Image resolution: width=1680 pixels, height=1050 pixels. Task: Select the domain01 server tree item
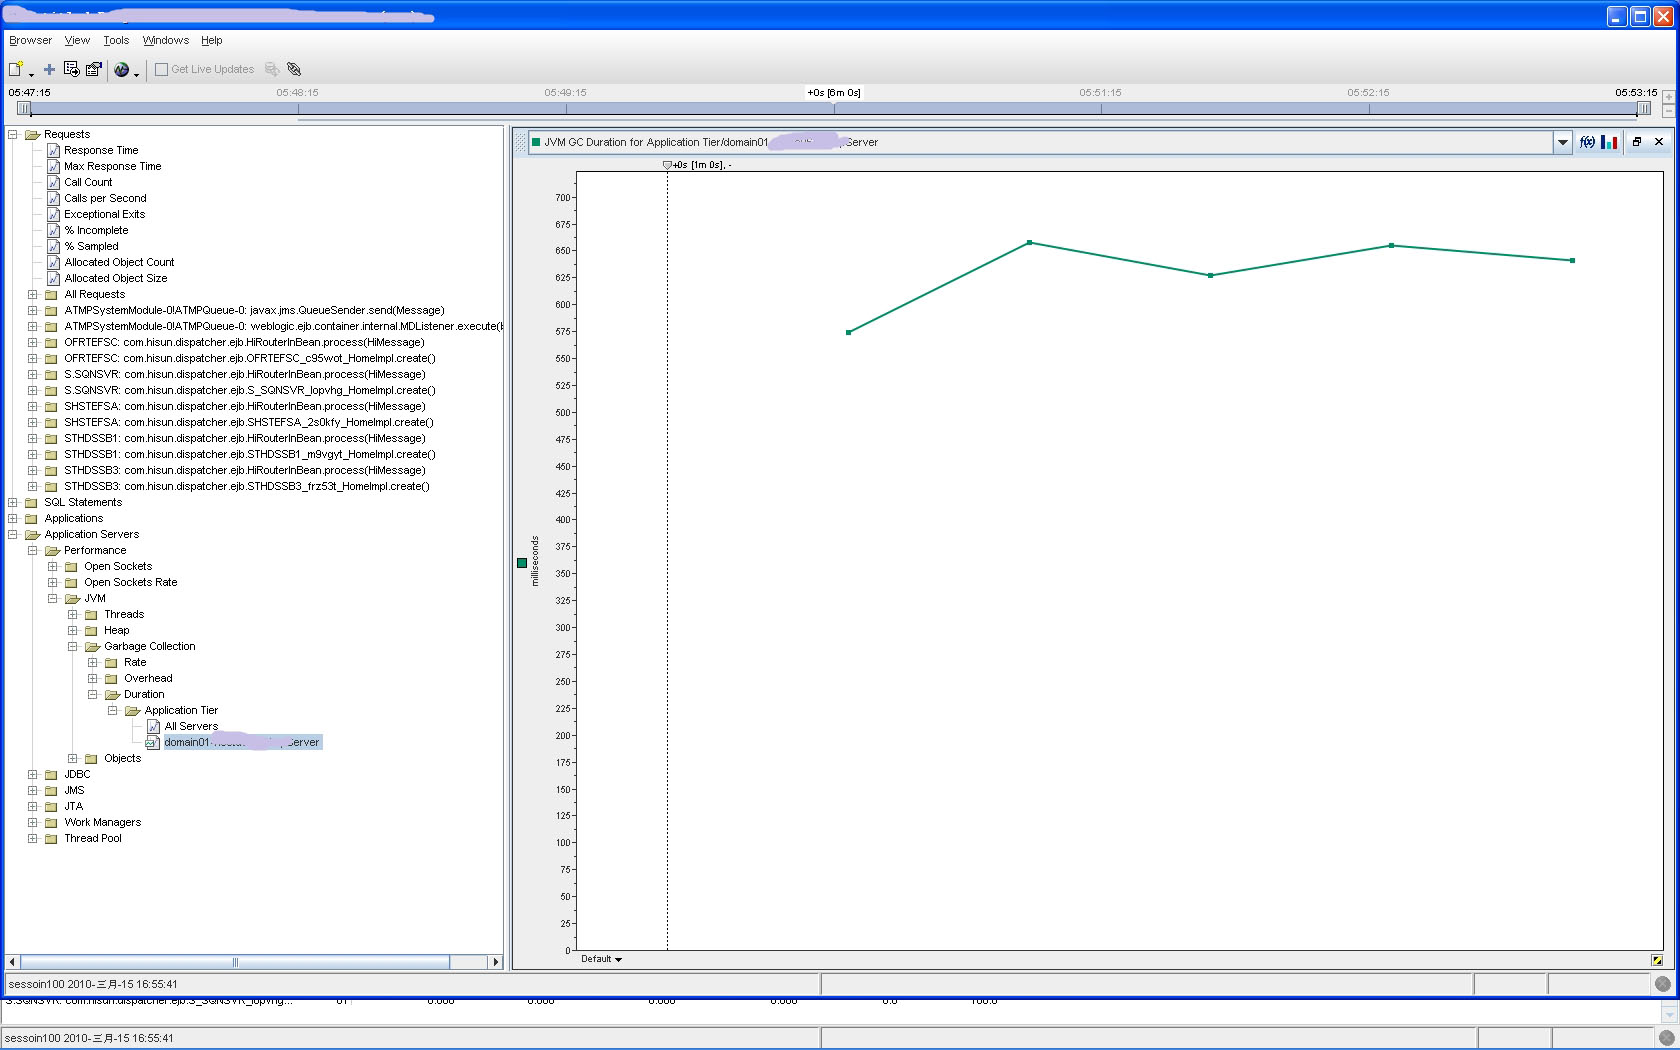[x=242, y=742]
